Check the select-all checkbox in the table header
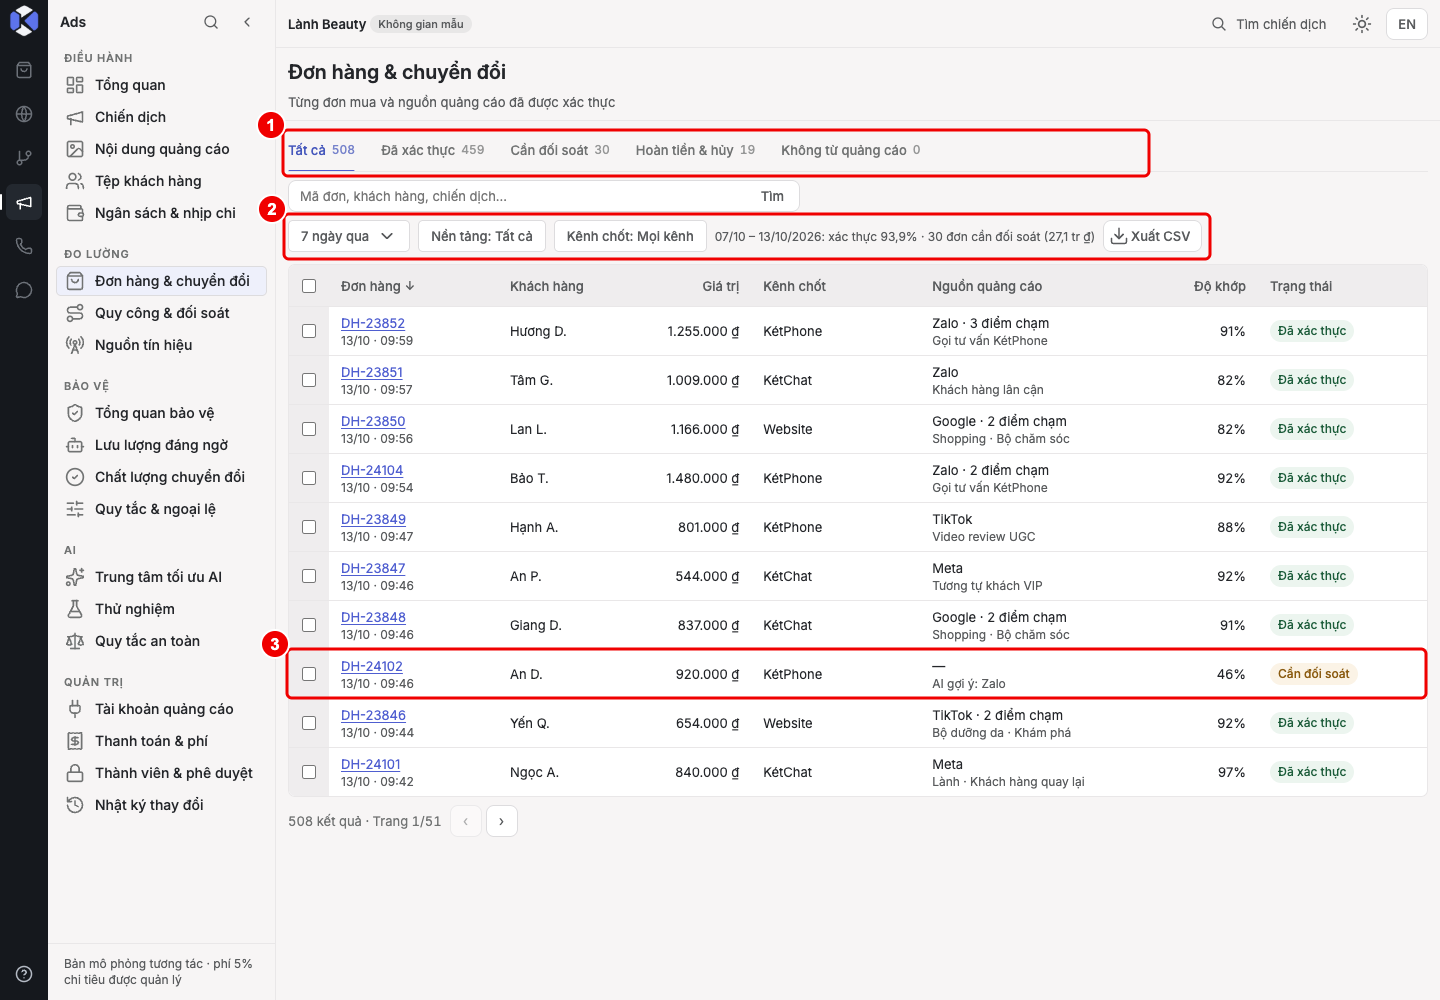Image resolution: width=1440 pixels, height=1000 pixels. point(309,286)
